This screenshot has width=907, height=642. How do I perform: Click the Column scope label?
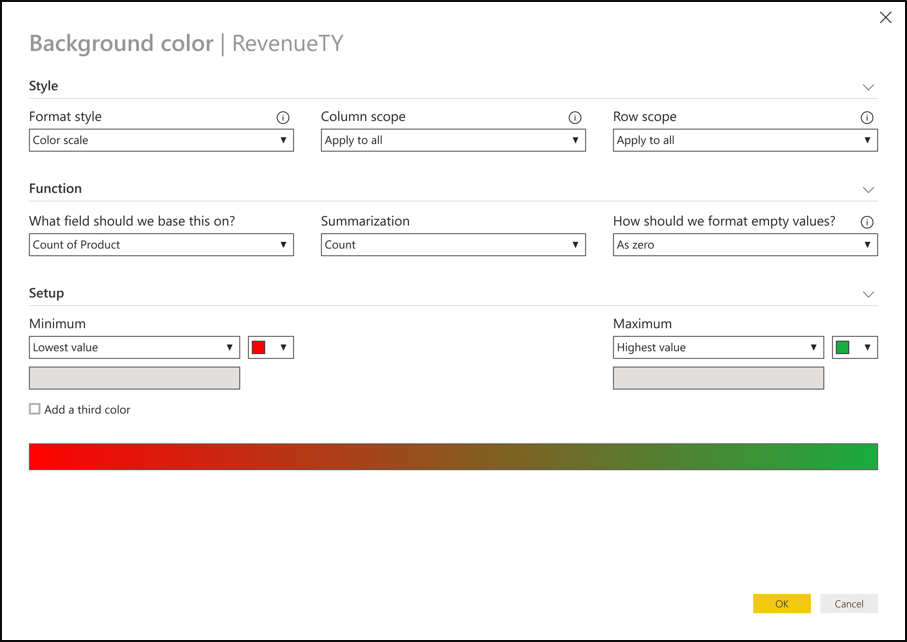[x=363, y=117]
